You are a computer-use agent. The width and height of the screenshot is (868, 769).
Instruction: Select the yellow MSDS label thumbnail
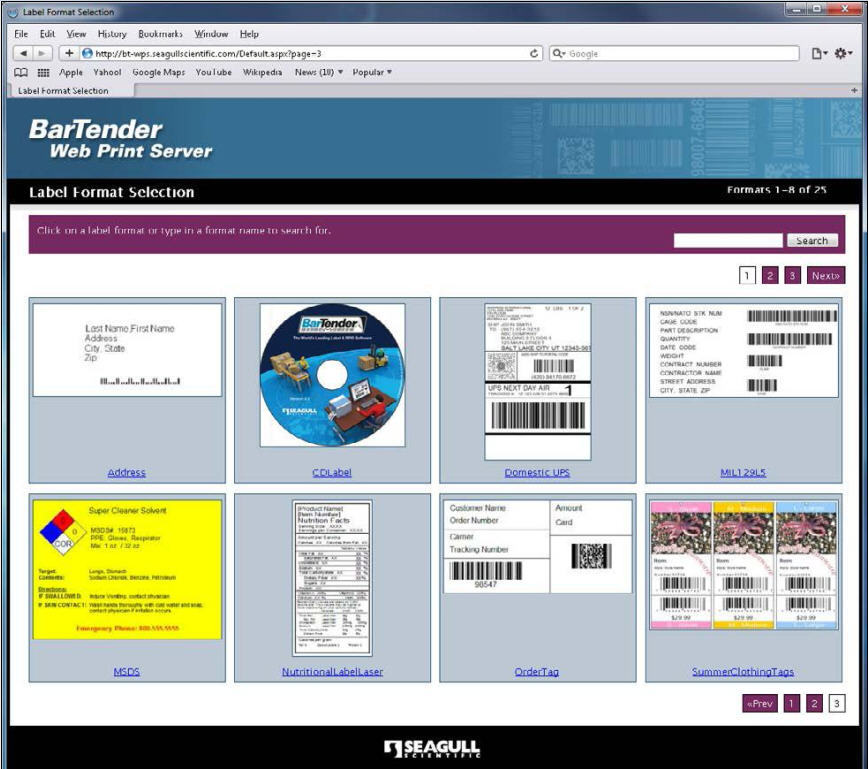127,570
